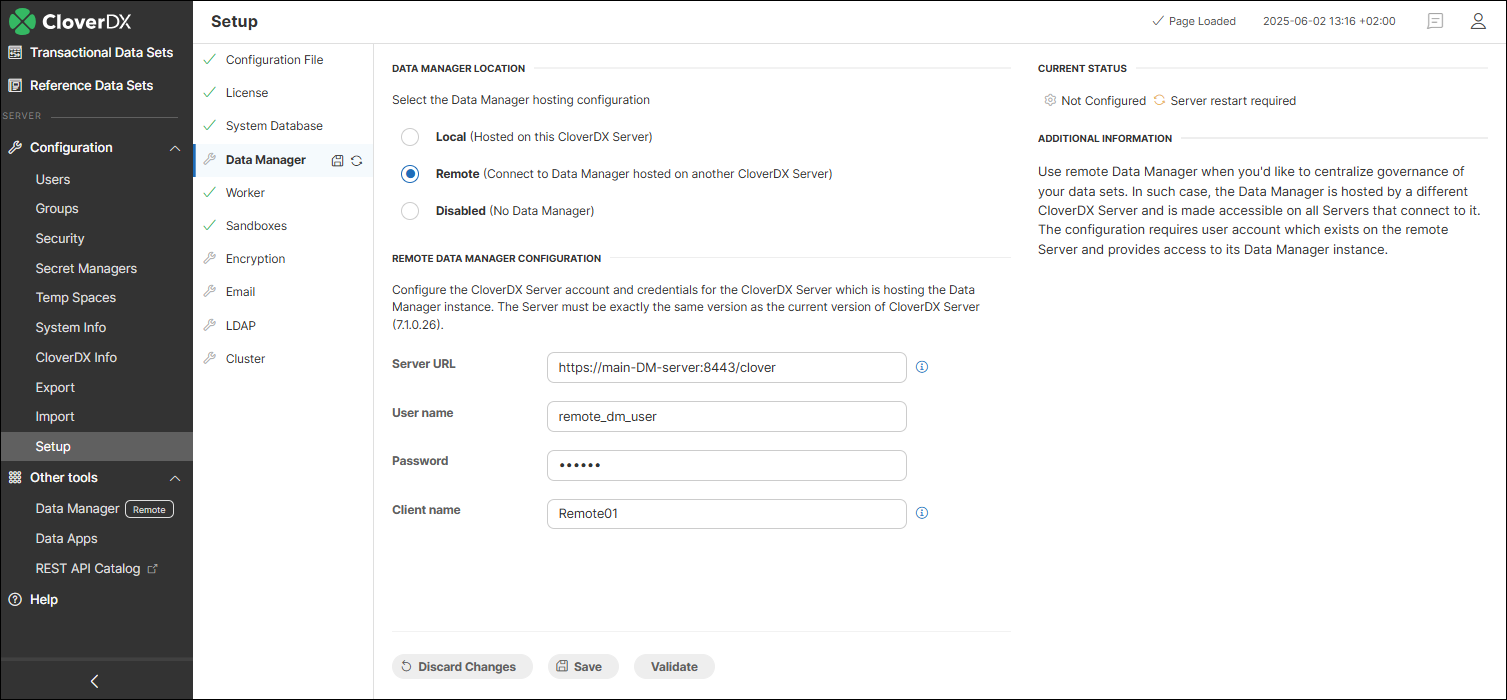The height and width of the screenshot is (700, 1507).
Task: Open the user account icon top right
Action: 1478,20
